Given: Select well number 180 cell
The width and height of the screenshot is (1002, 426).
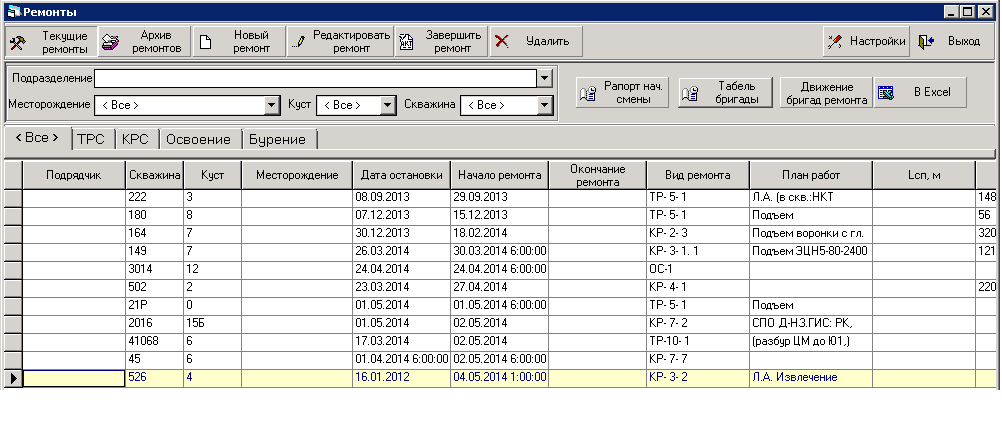Looking at the screenshot, I should 155,216.
